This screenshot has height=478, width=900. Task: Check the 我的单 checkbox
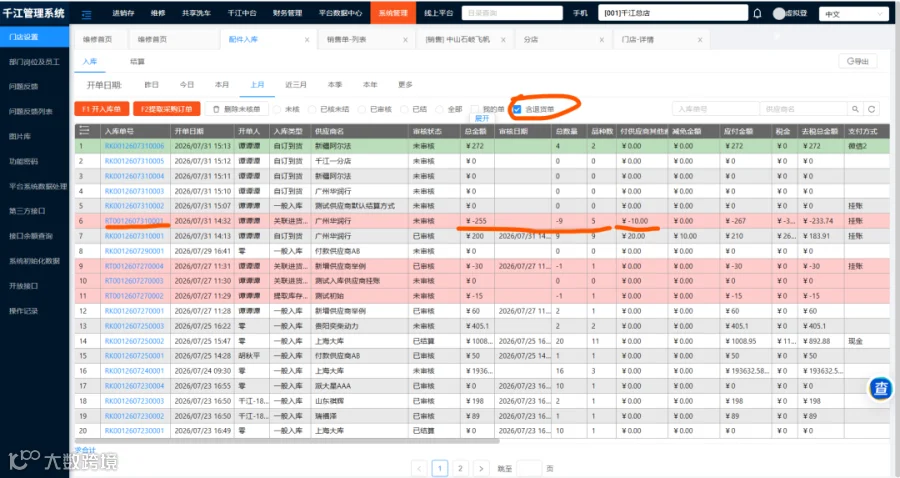[x=475, y=109]
